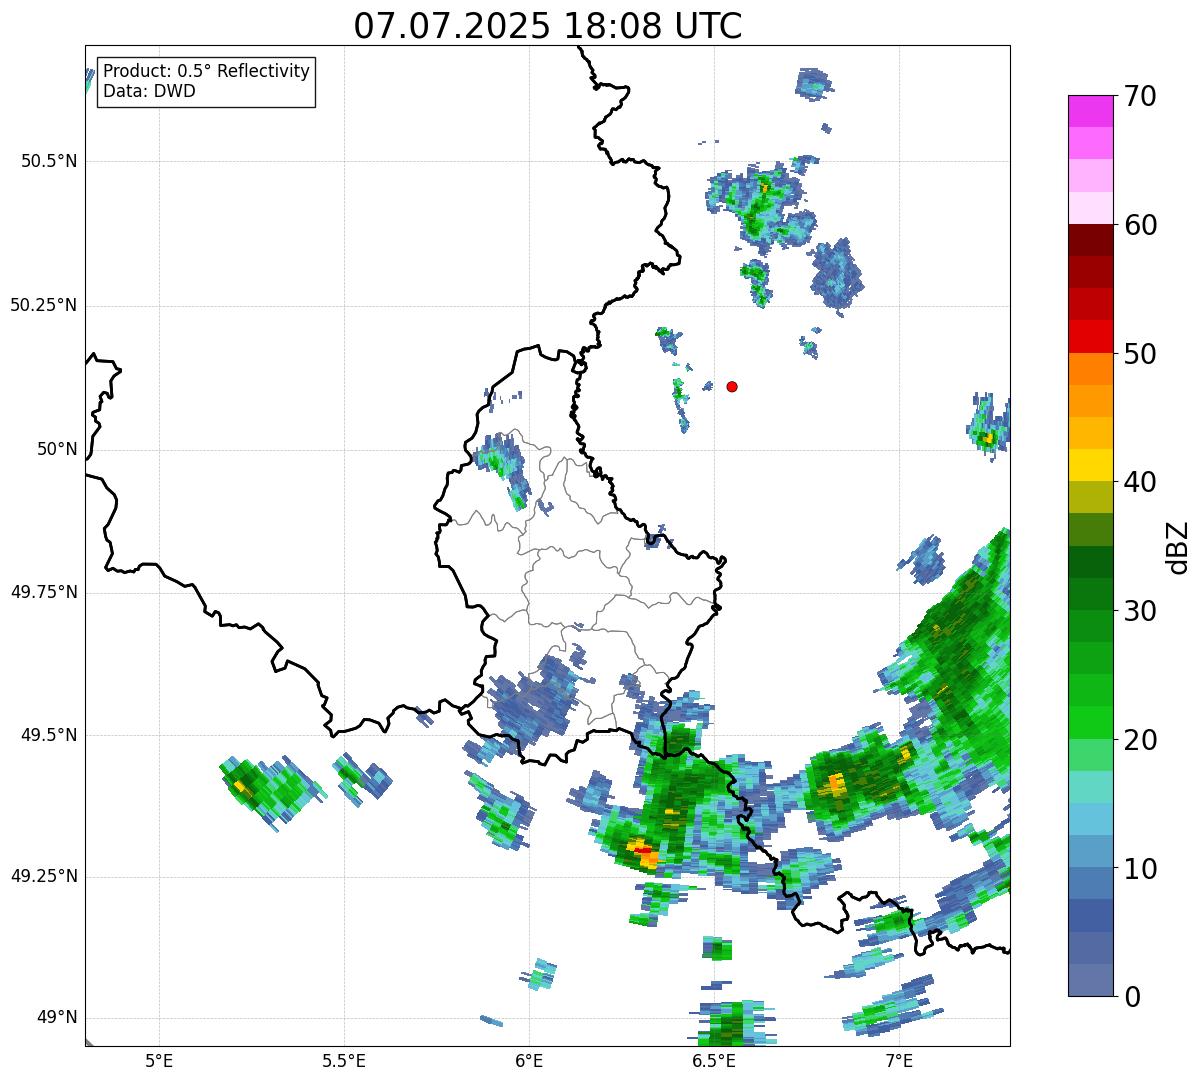
Task: Click the title '07.07.2025 18:08 UTC'
Action: pyautogui.click(x=548, y=26)
